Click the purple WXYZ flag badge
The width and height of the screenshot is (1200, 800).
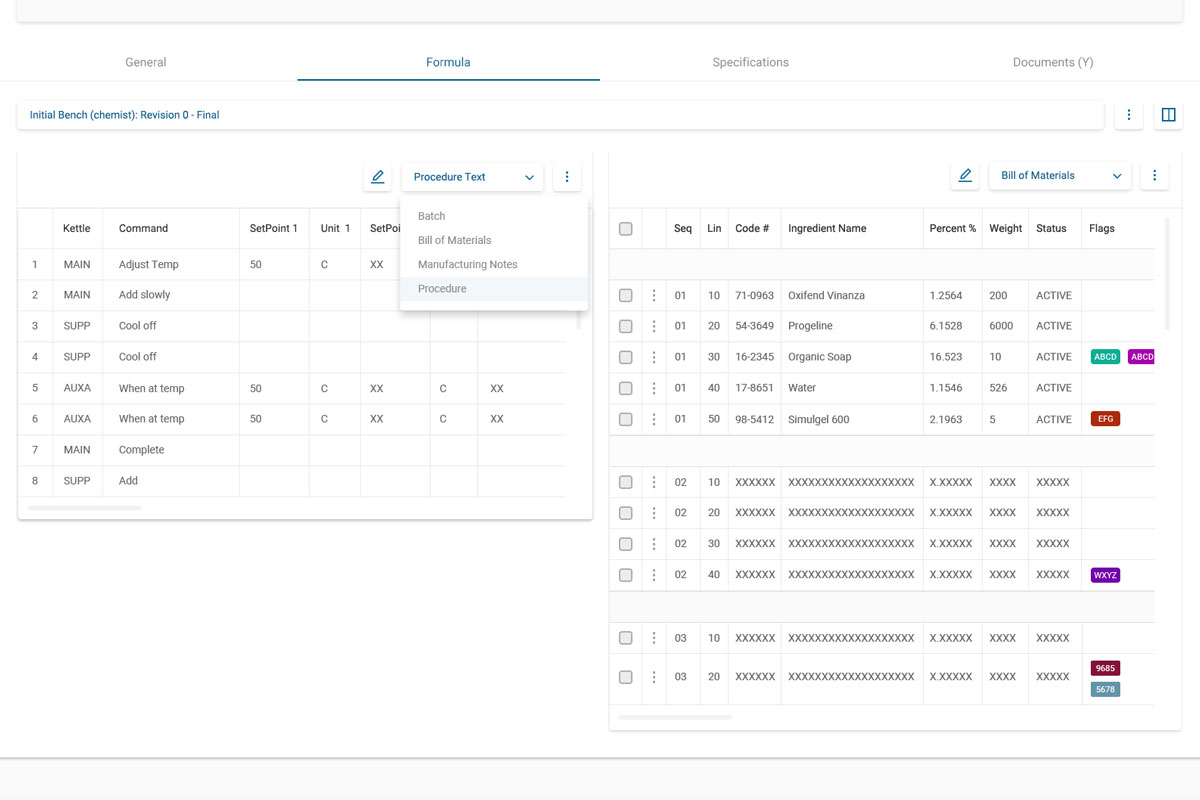[x=1106, y=575]
